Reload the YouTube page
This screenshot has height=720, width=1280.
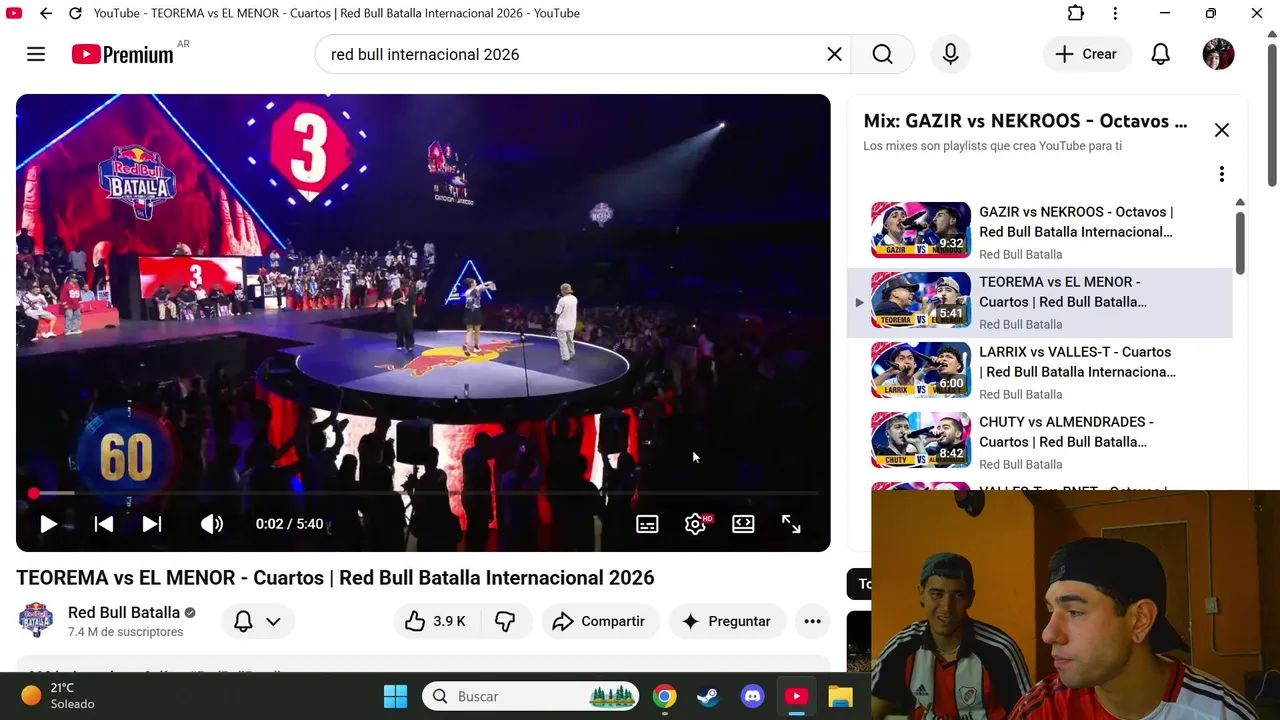(x=75, y=13)
